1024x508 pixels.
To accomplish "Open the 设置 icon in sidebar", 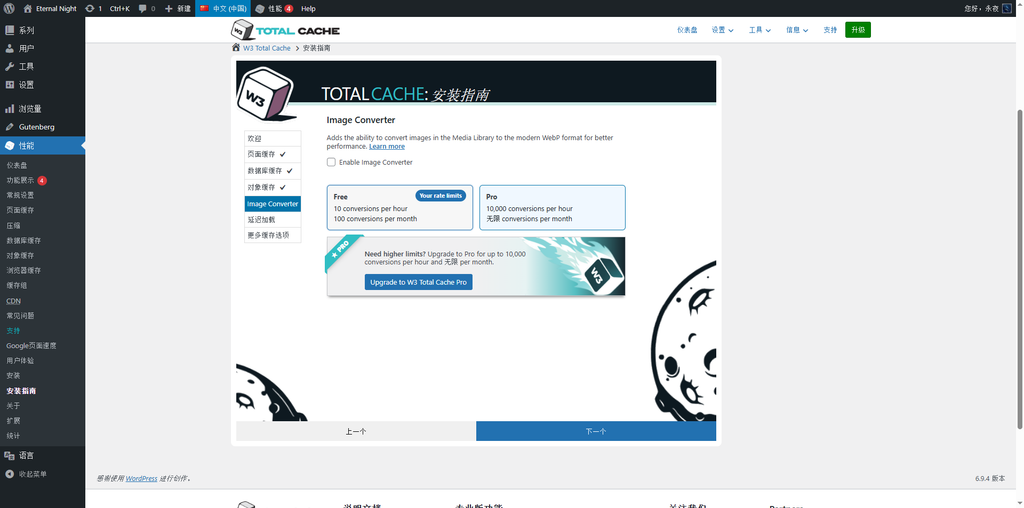I will click(x=10, y=85).
